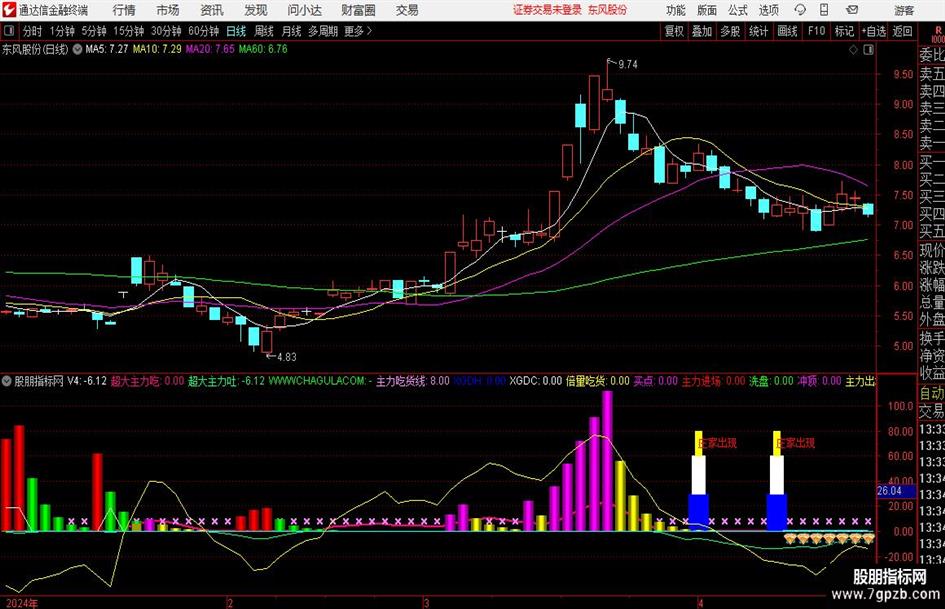Click the 画线 drawing tools button
Image resolution: width=945 pixels, height=609 pixels.
pos(787,31)
